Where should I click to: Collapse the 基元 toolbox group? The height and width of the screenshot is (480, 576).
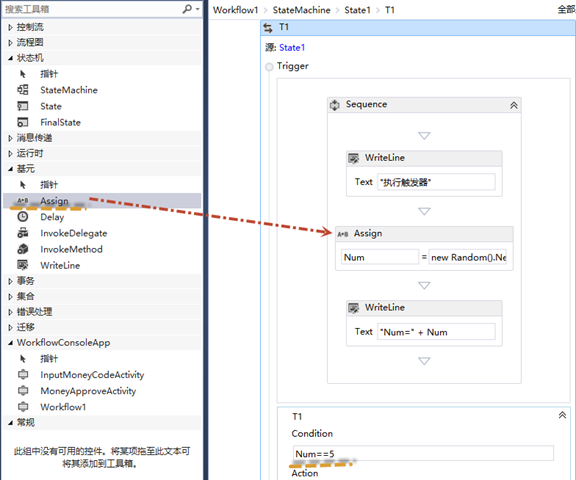(x=10, y=169)
